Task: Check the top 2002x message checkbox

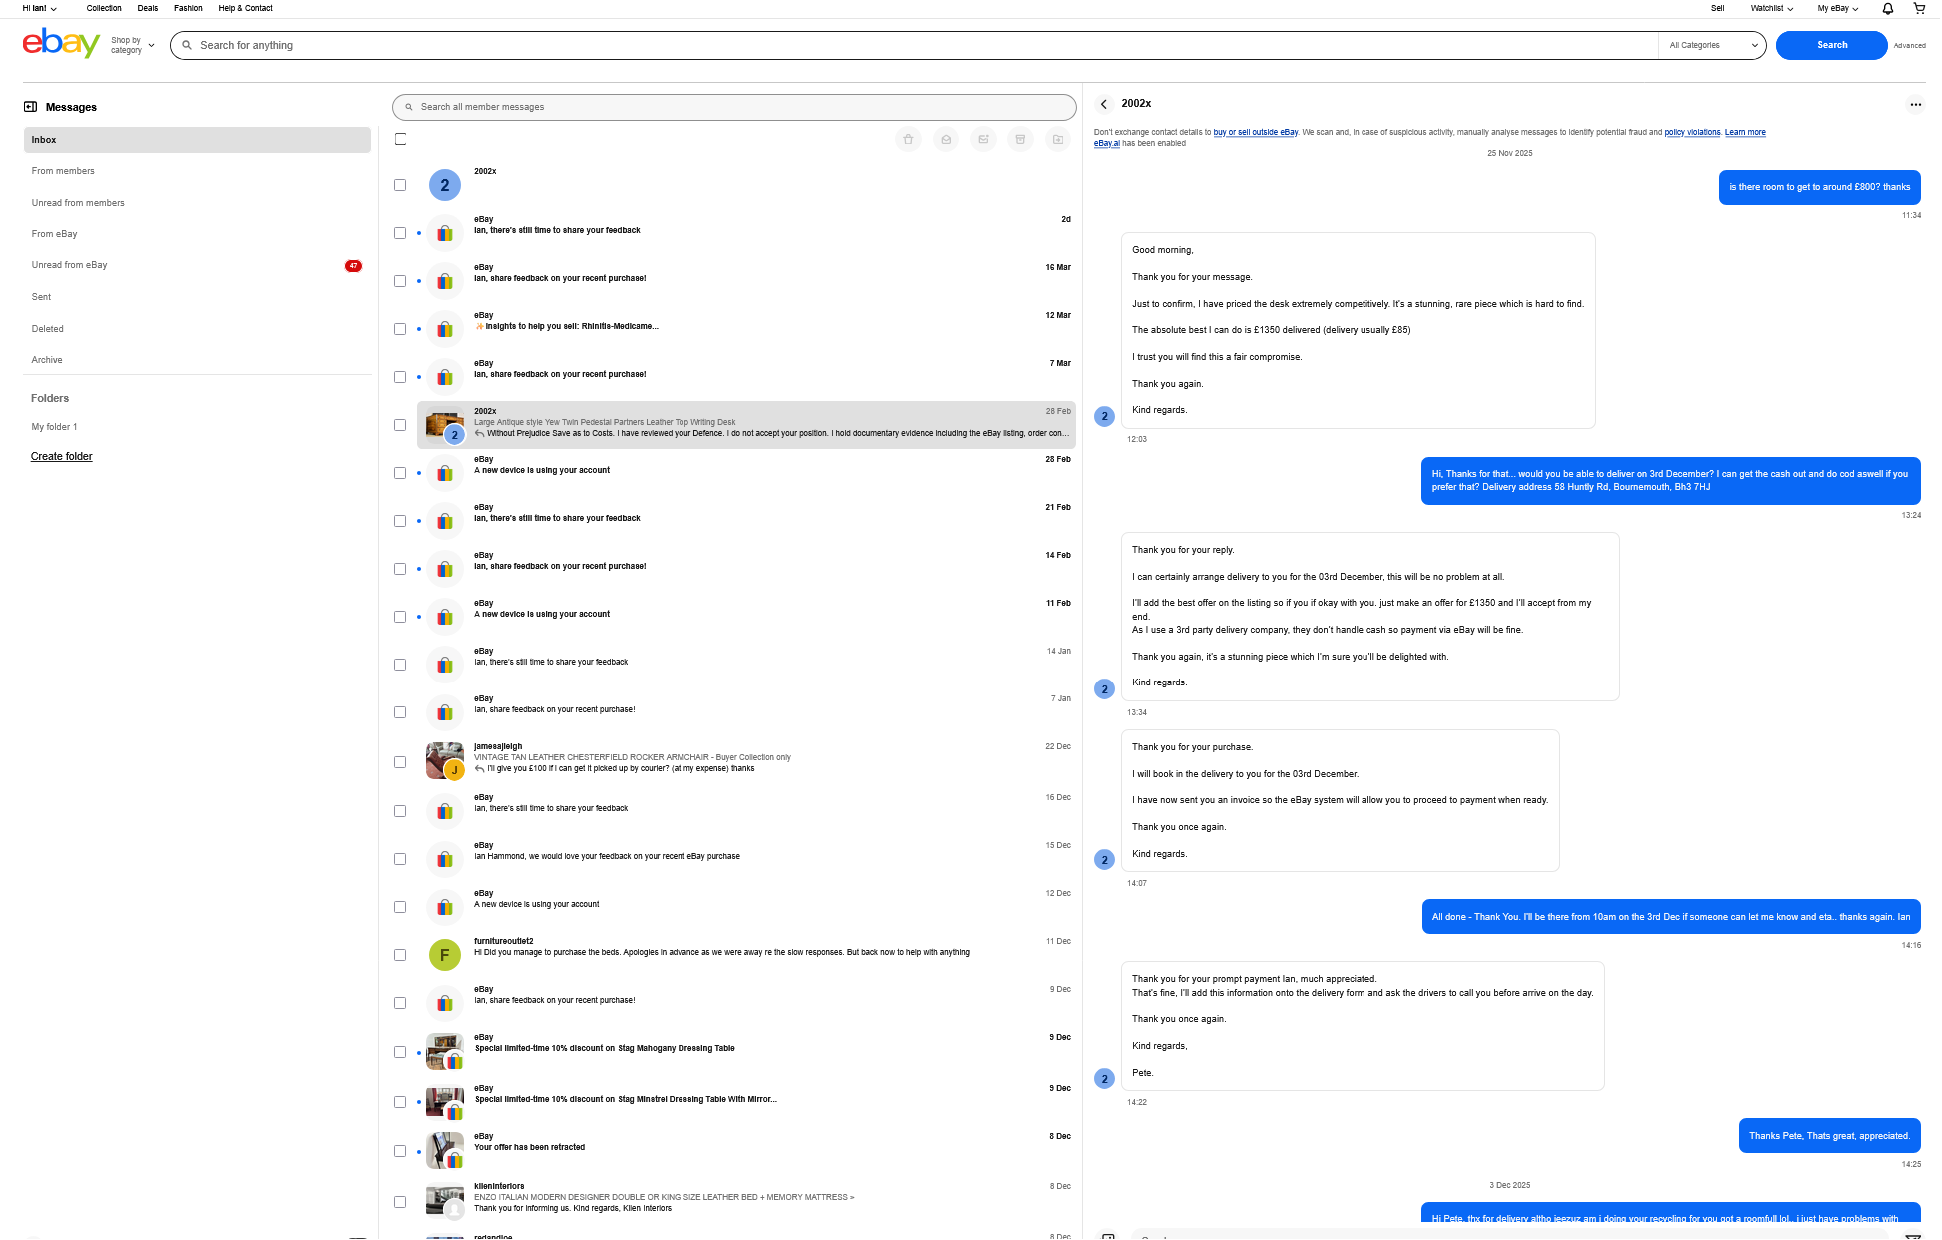Action: (x=400, y=185)
